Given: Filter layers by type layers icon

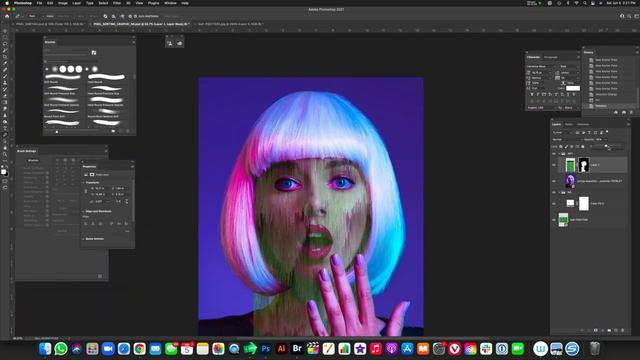Looking at the screenshot, I should pyautogui.click(x=589, y=132).
